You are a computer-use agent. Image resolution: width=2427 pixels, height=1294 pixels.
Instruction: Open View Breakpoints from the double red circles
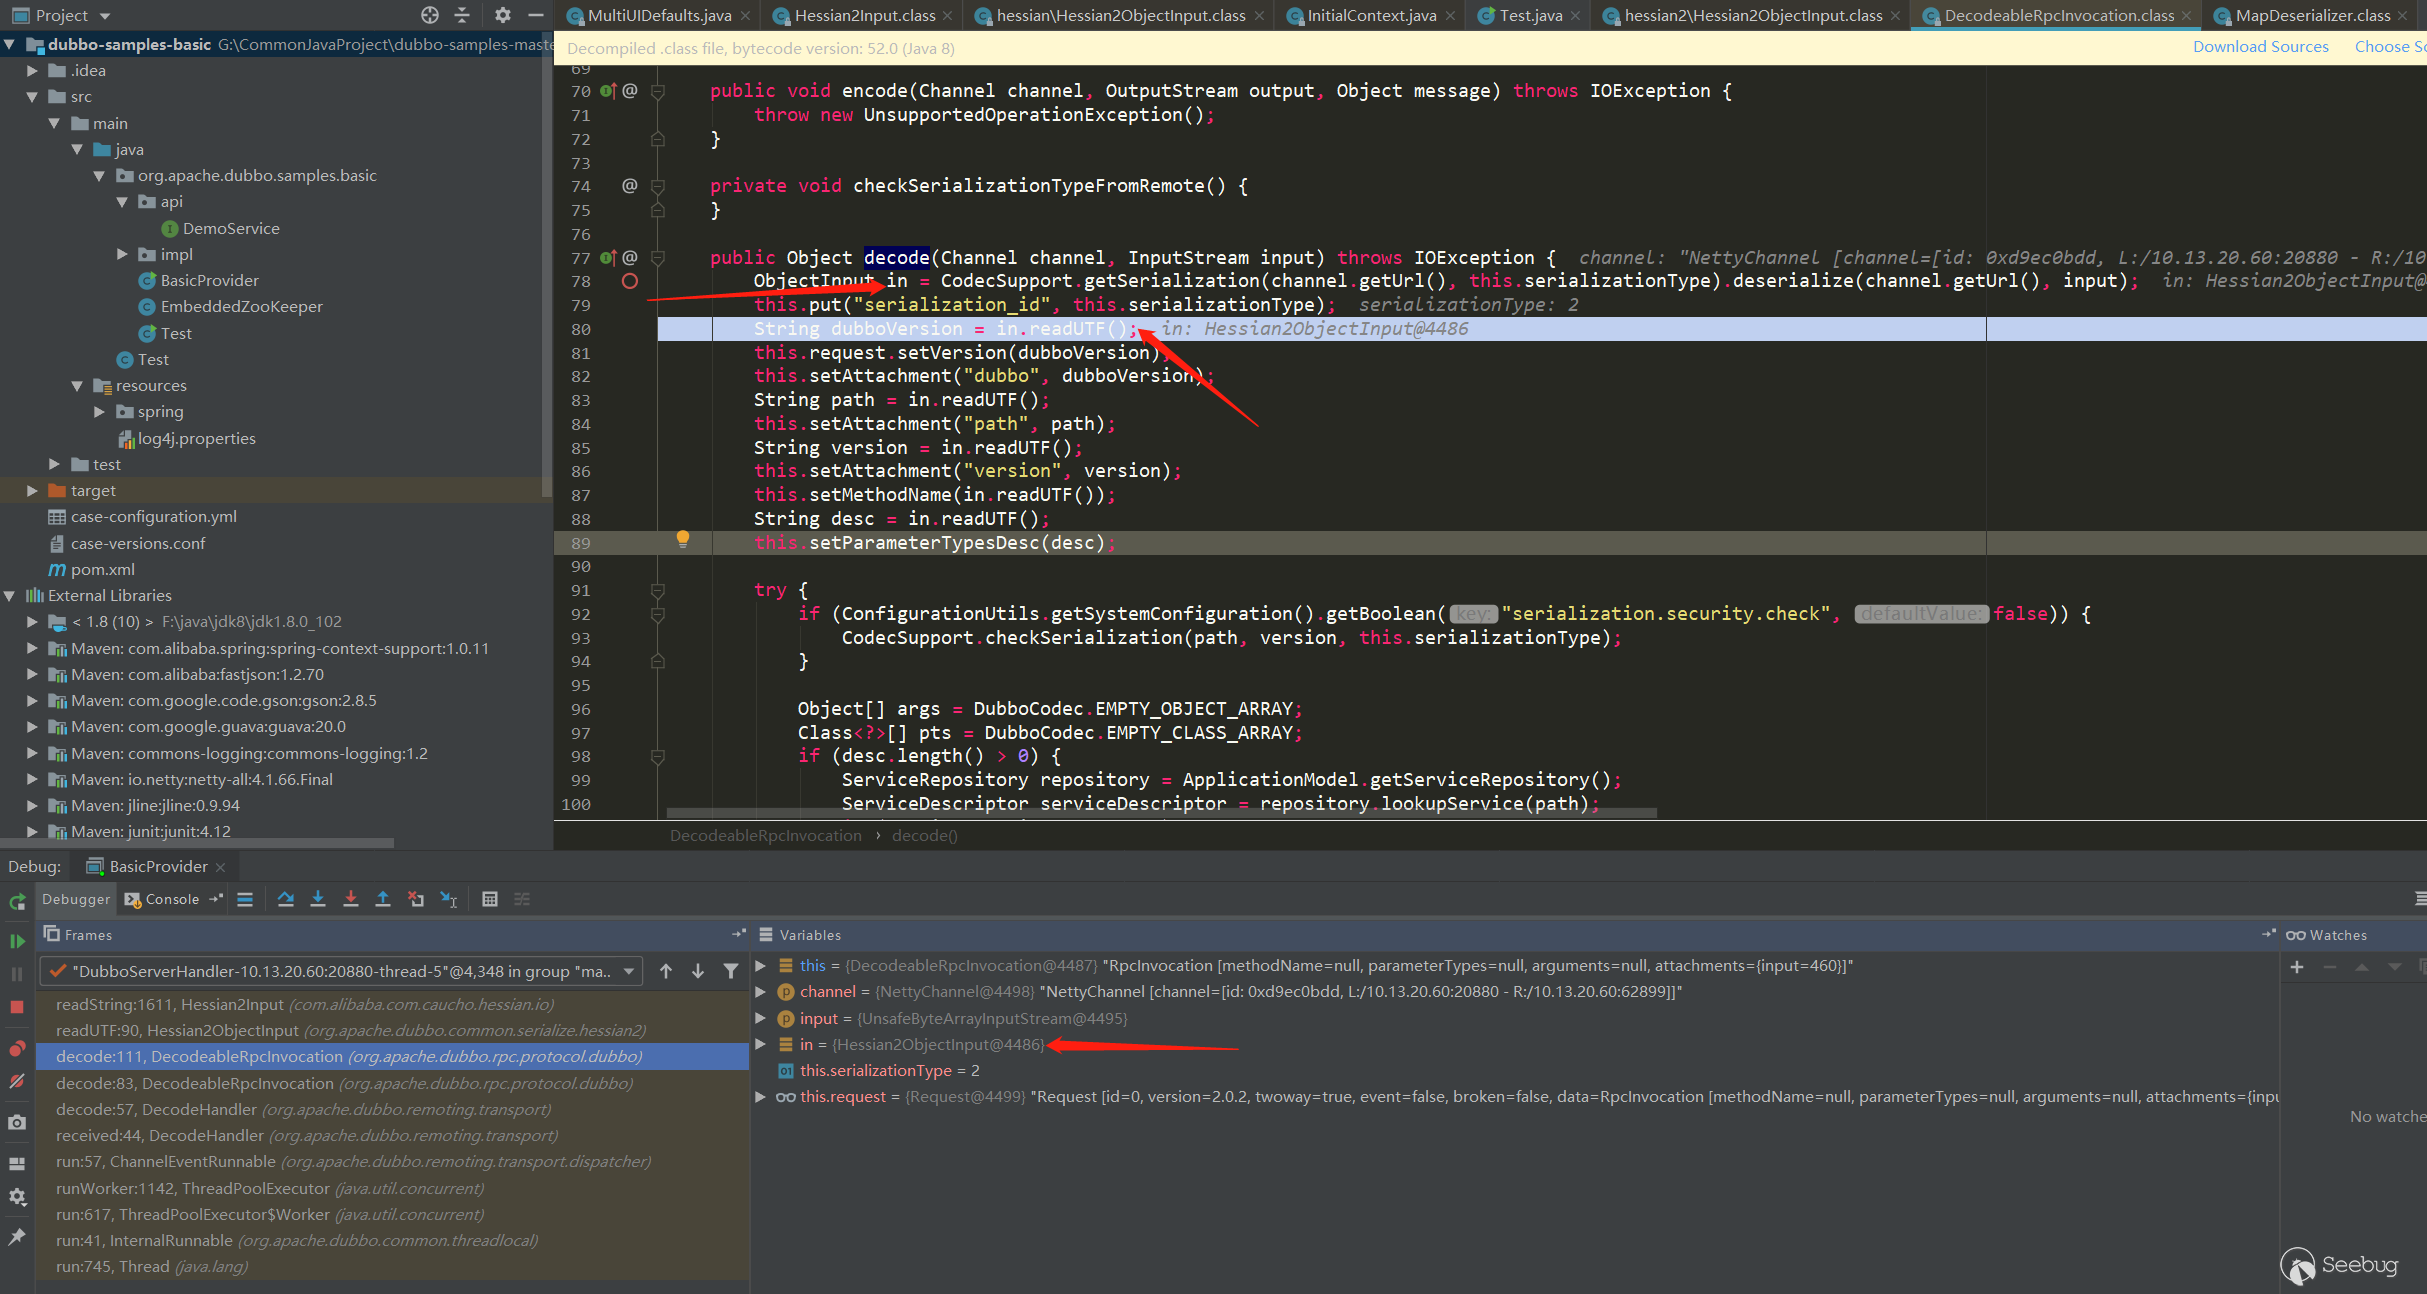(x=17, y=1048)
